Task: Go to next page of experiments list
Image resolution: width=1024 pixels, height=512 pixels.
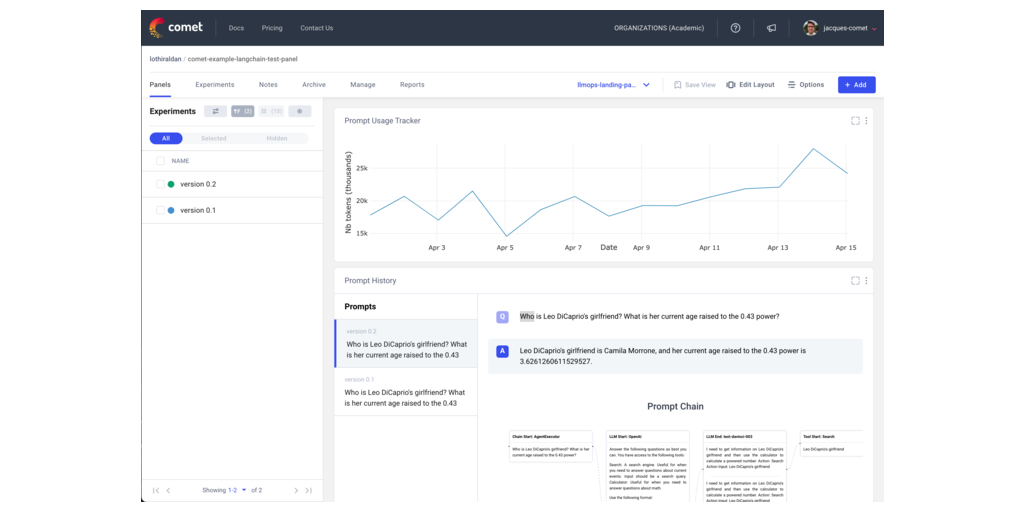Action: 296,490
